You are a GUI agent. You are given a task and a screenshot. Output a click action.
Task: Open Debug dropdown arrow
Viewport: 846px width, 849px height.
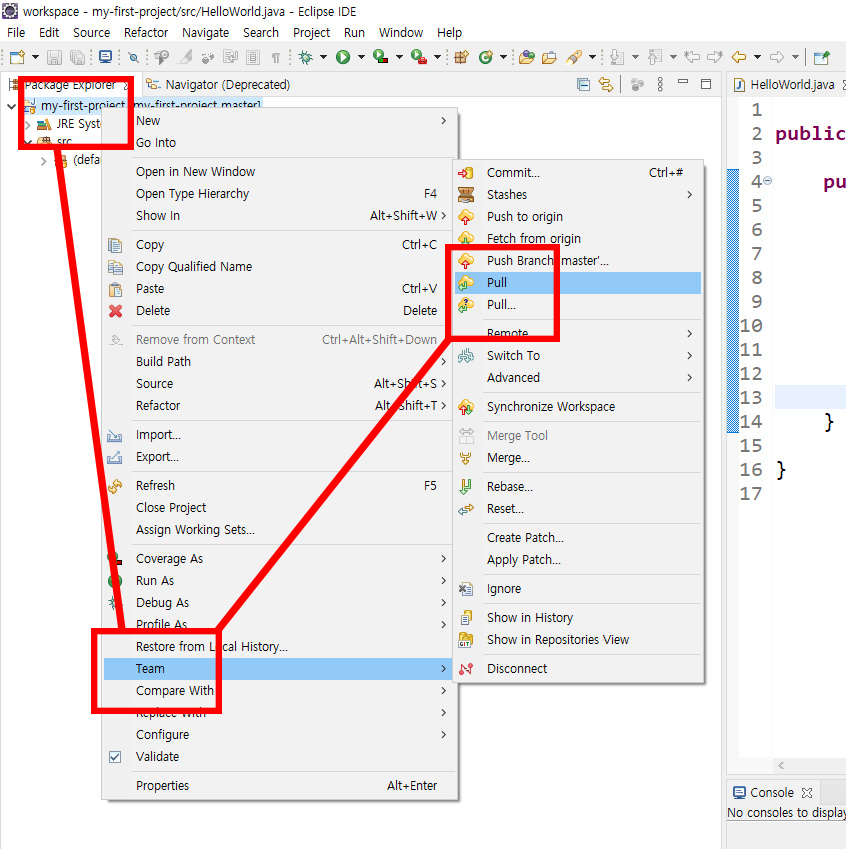(x=323, y=57)
